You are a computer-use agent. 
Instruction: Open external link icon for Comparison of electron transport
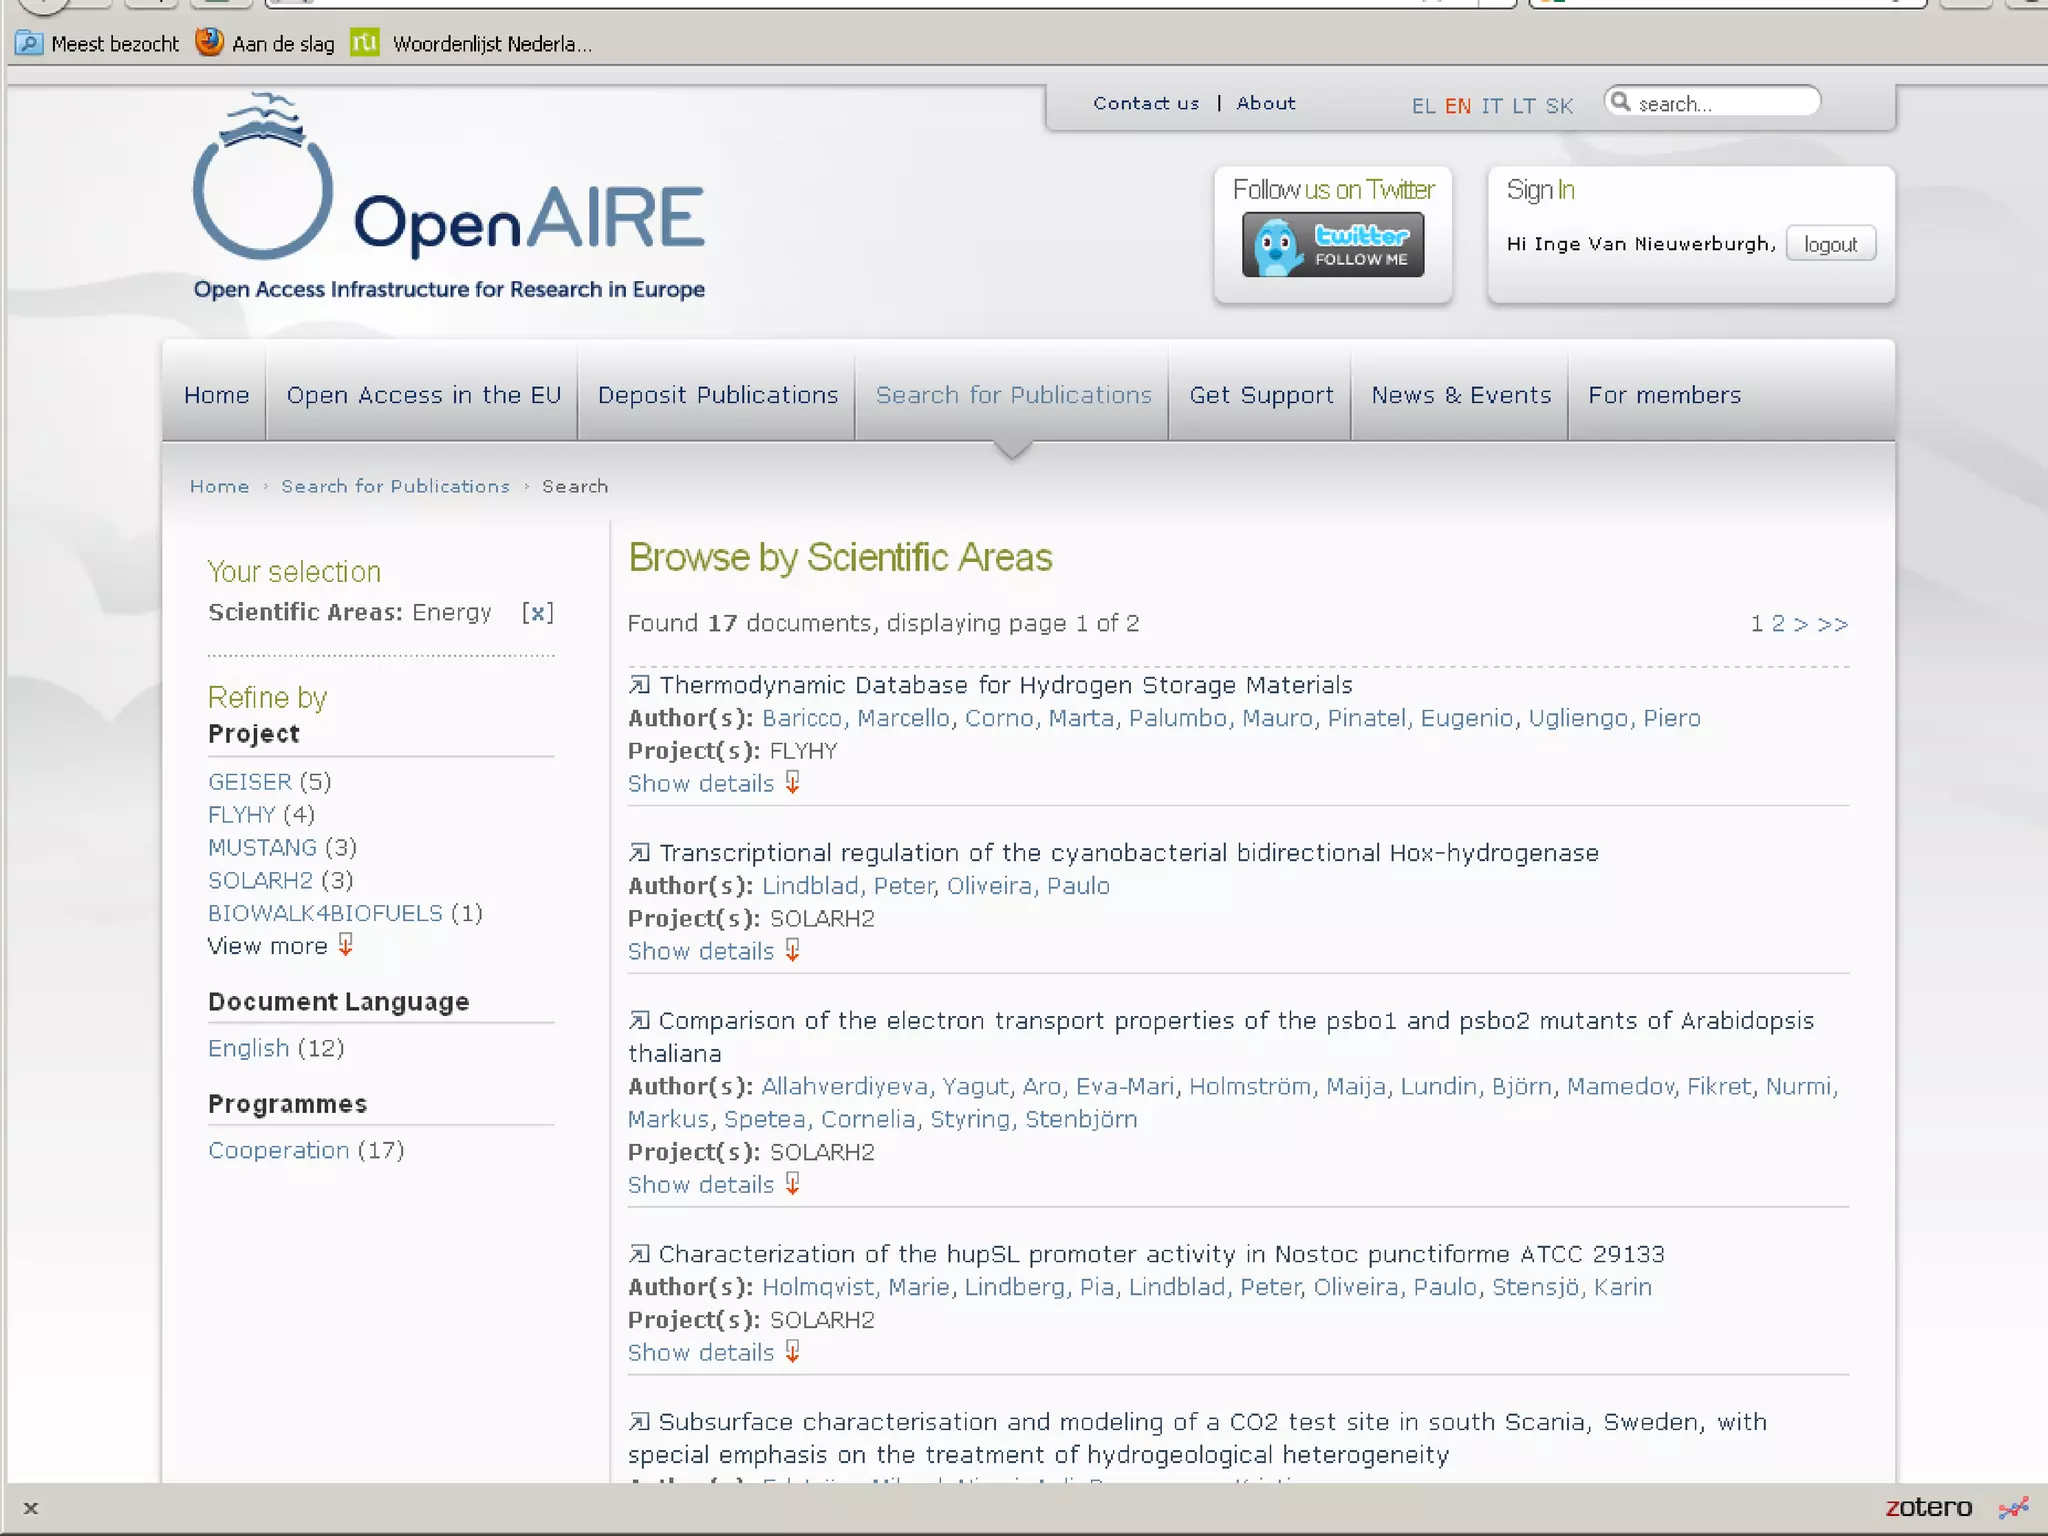(639, 1021)
